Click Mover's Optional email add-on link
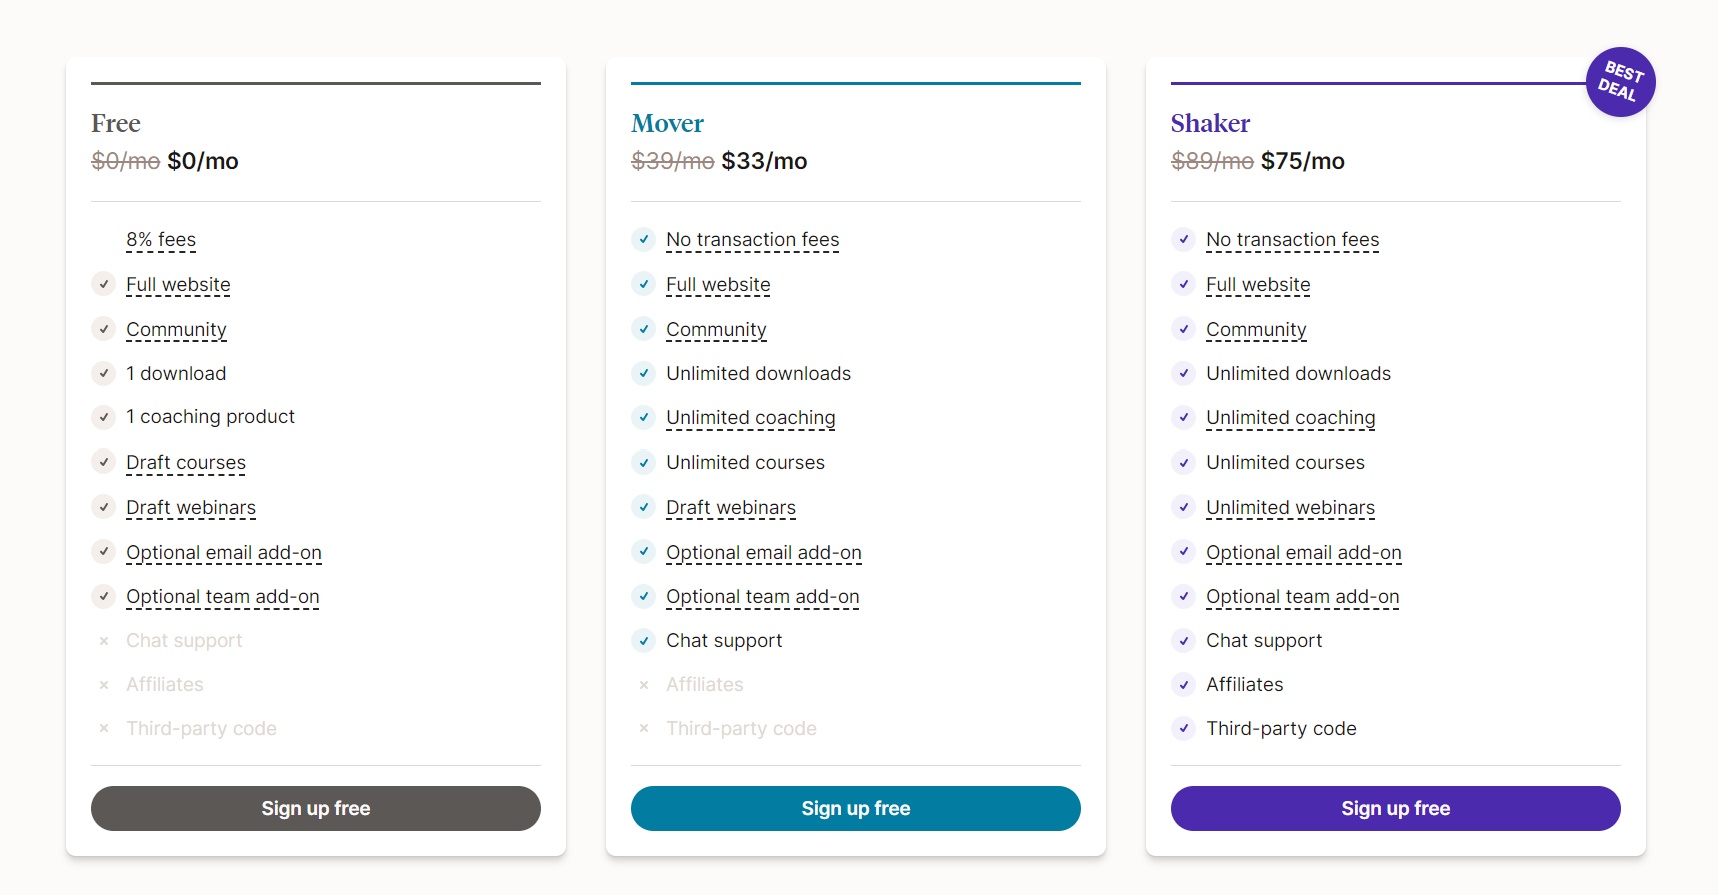The width and height of the screenshot is (1718, 896). (763, 553)
